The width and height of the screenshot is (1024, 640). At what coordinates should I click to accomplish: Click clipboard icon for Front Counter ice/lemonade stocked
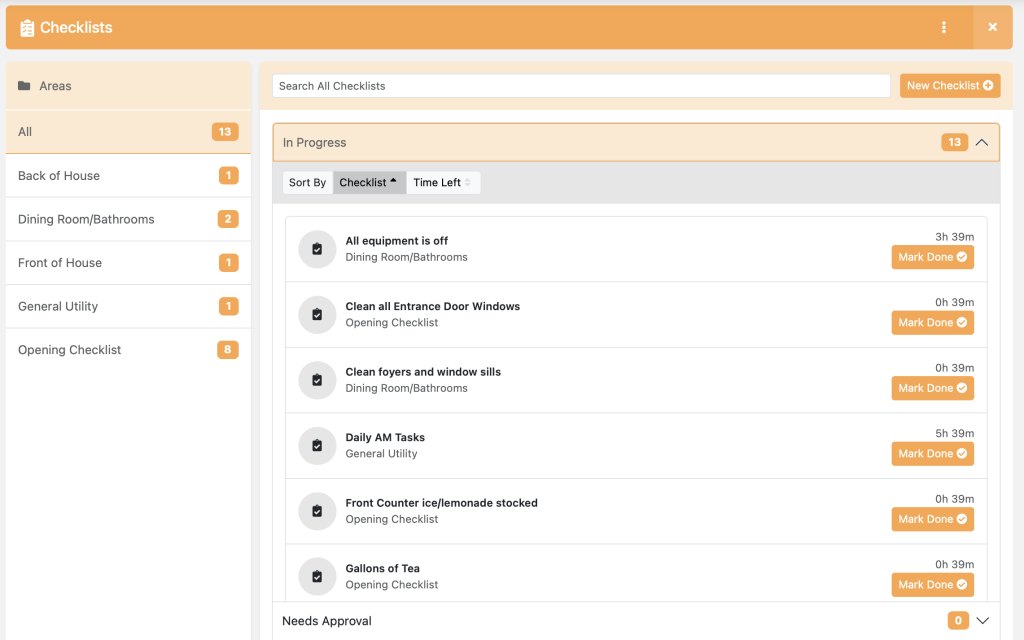coord(317,511)
